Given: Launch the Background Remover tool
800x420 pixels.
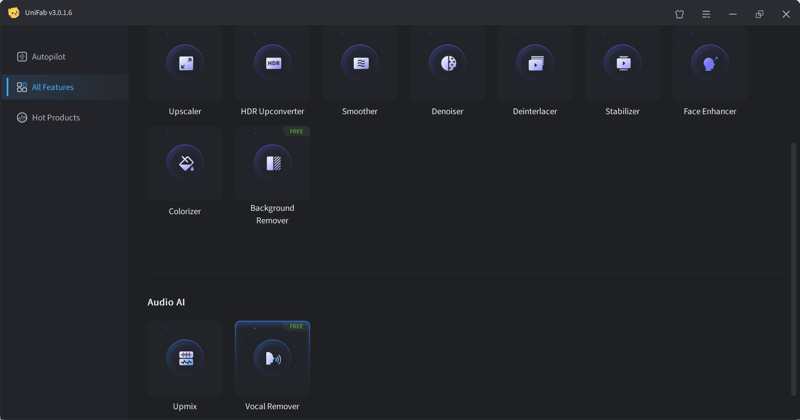Looking at the screenshot, I should (273, 163).
